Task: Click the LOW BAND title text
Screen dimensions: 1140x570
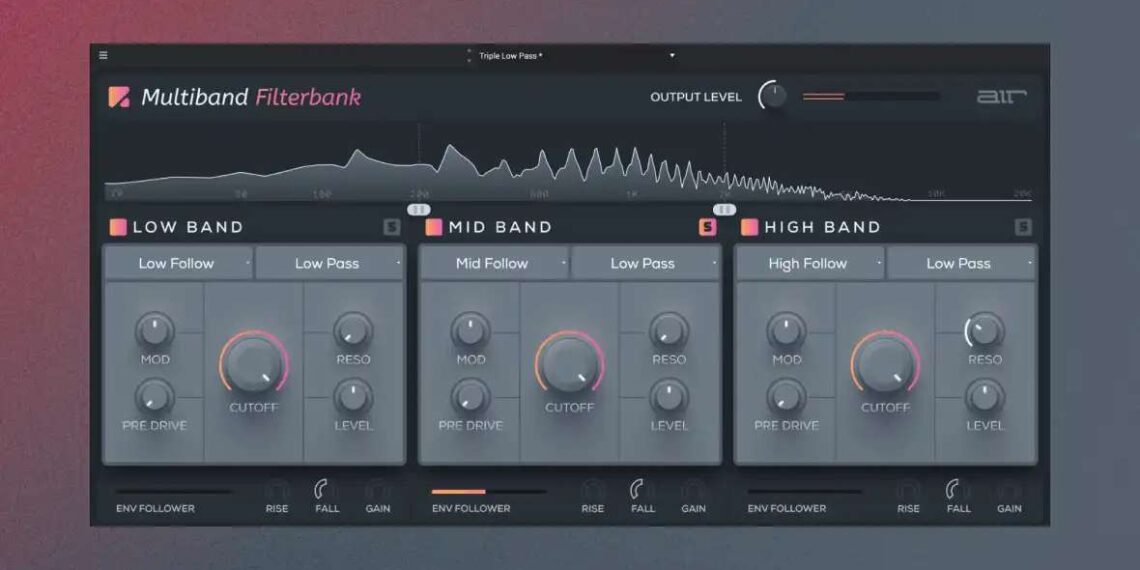Action: pos(188,228)
